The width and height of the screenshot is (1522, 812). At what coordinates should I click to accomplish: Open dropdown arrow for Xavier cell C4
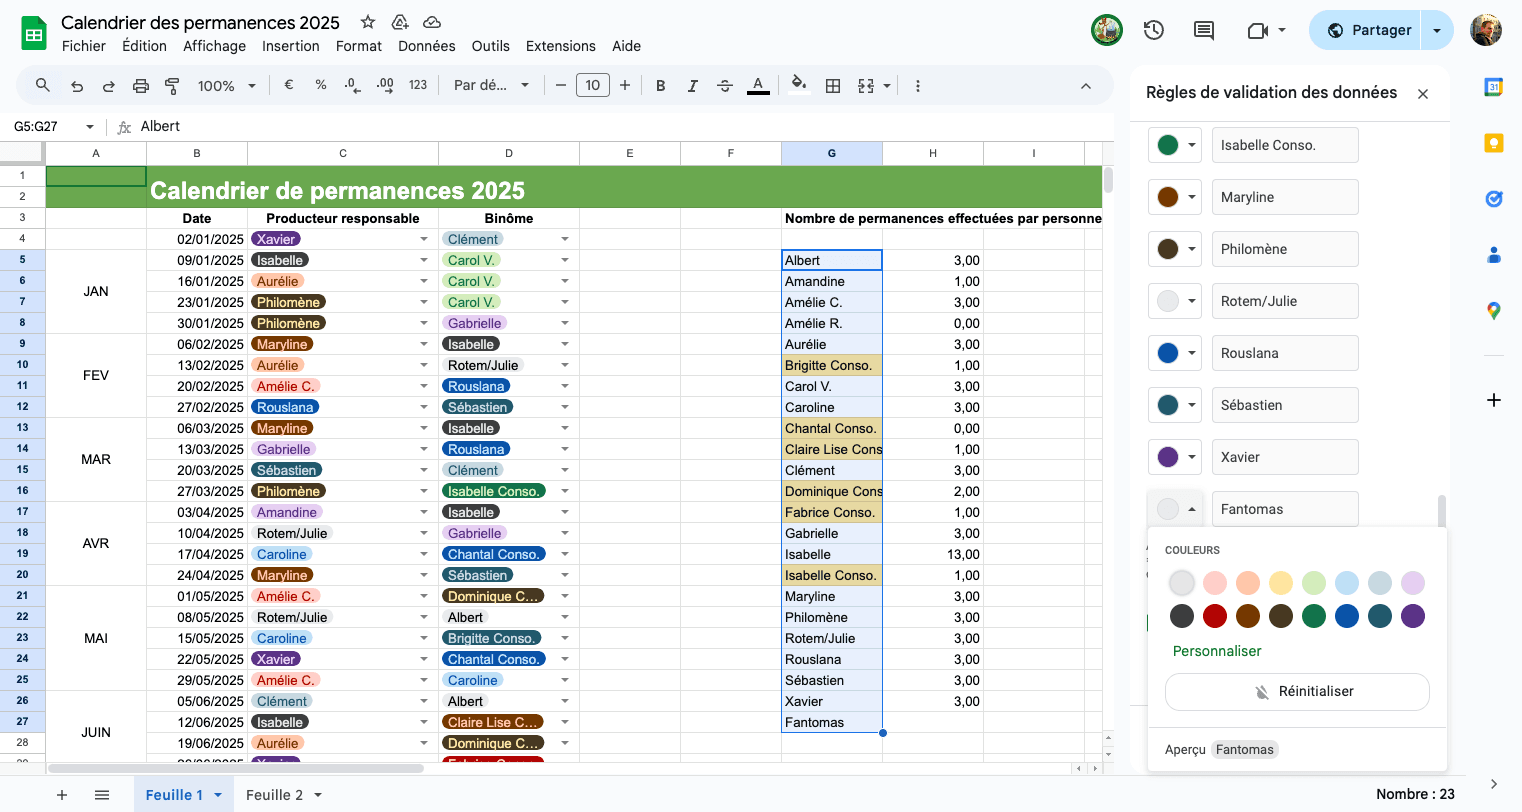pos(424,239)
